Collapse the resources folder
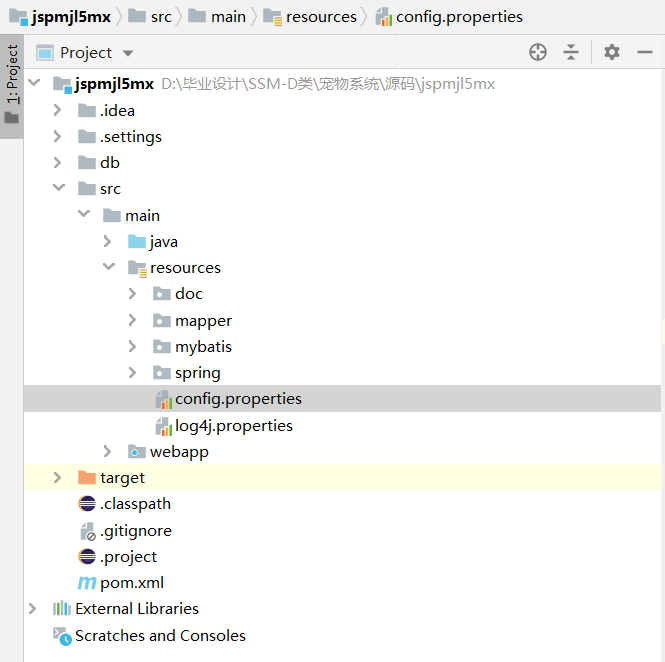 coord(108,268)
